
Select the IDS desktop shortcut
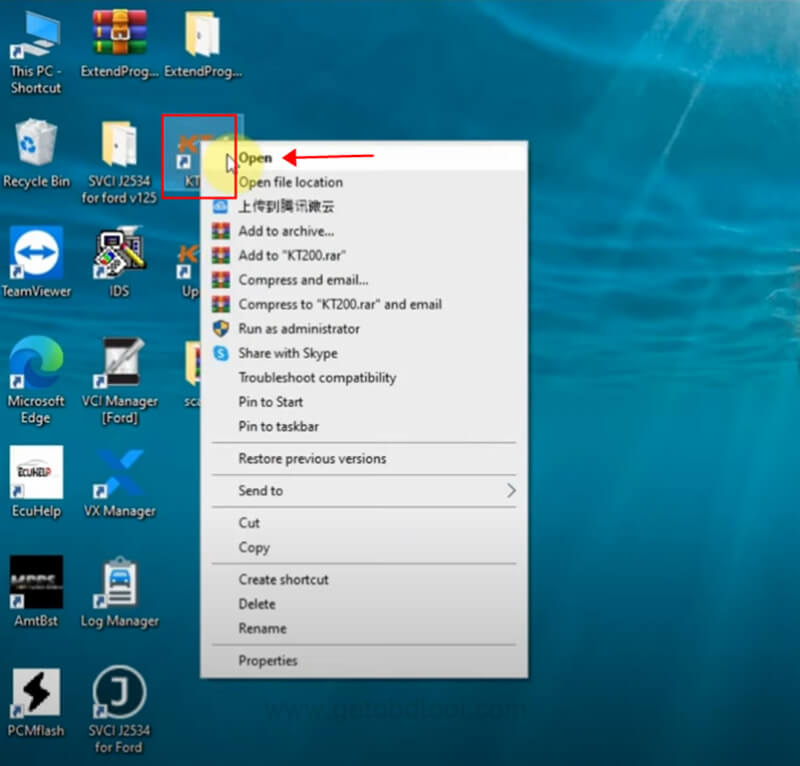coord(119,254)
